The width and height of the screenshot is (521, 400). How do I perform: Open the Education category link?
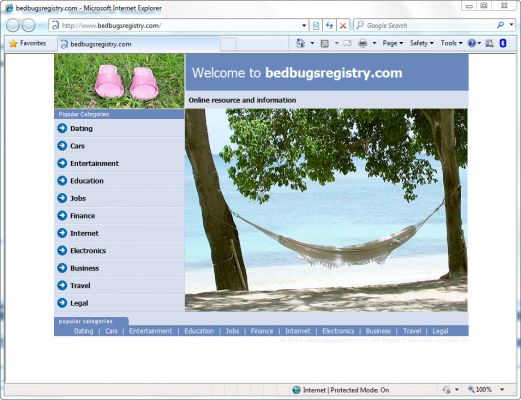87,181
